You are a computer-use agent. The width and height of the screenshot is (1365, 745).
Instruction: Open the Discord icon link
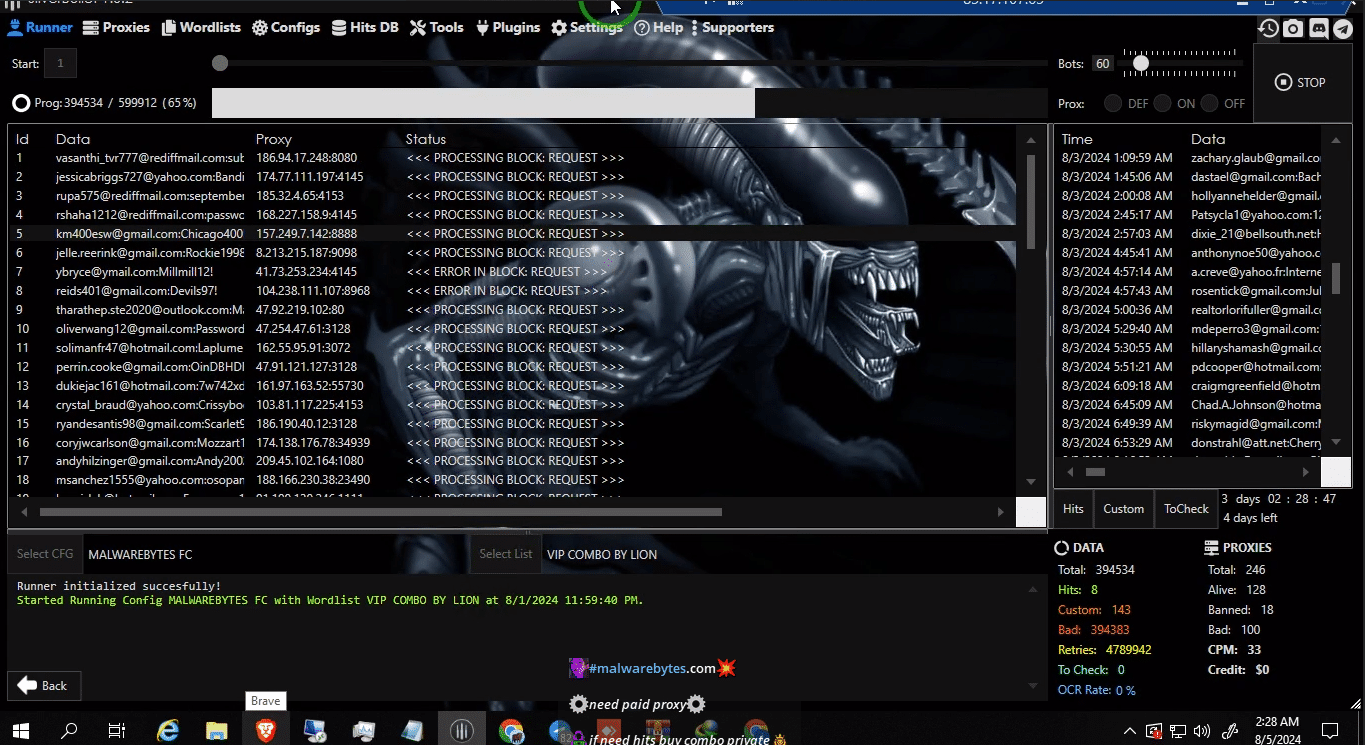tap(1319, 29)
